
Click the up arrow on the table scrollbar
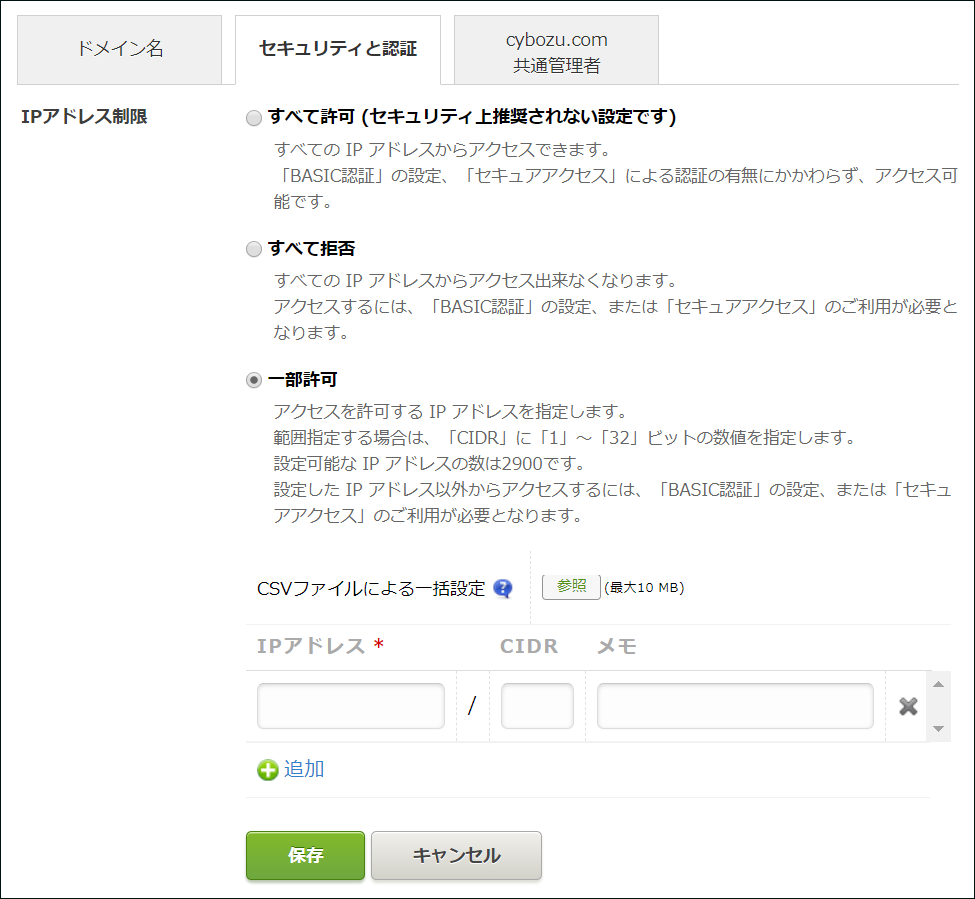(936, 683)
